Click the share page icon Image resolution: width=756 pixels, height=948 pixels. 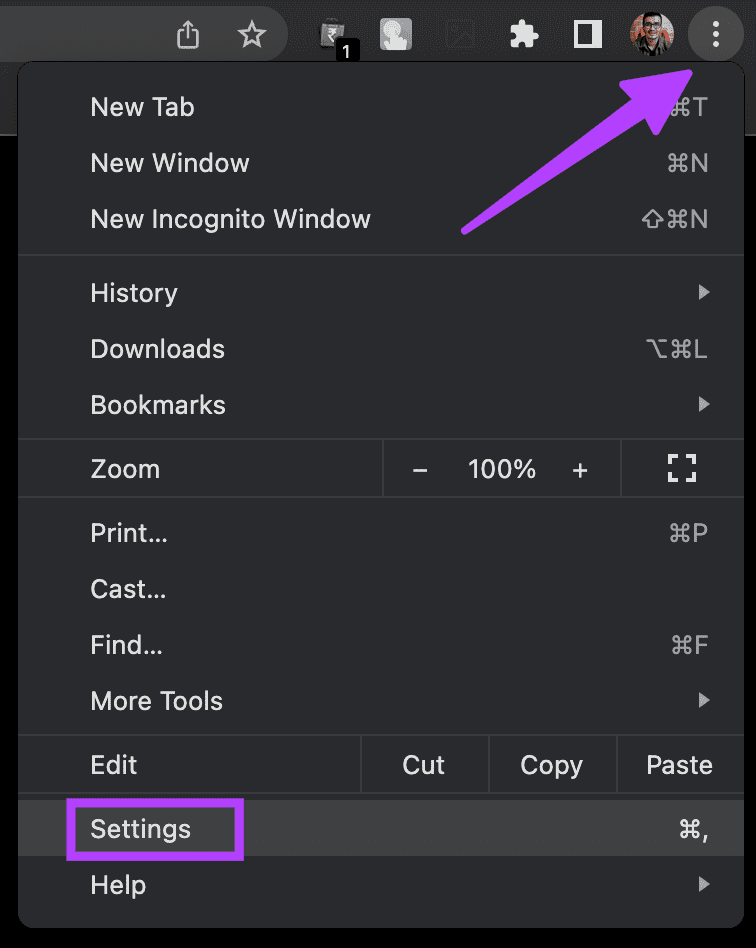[x=187, y=34]
